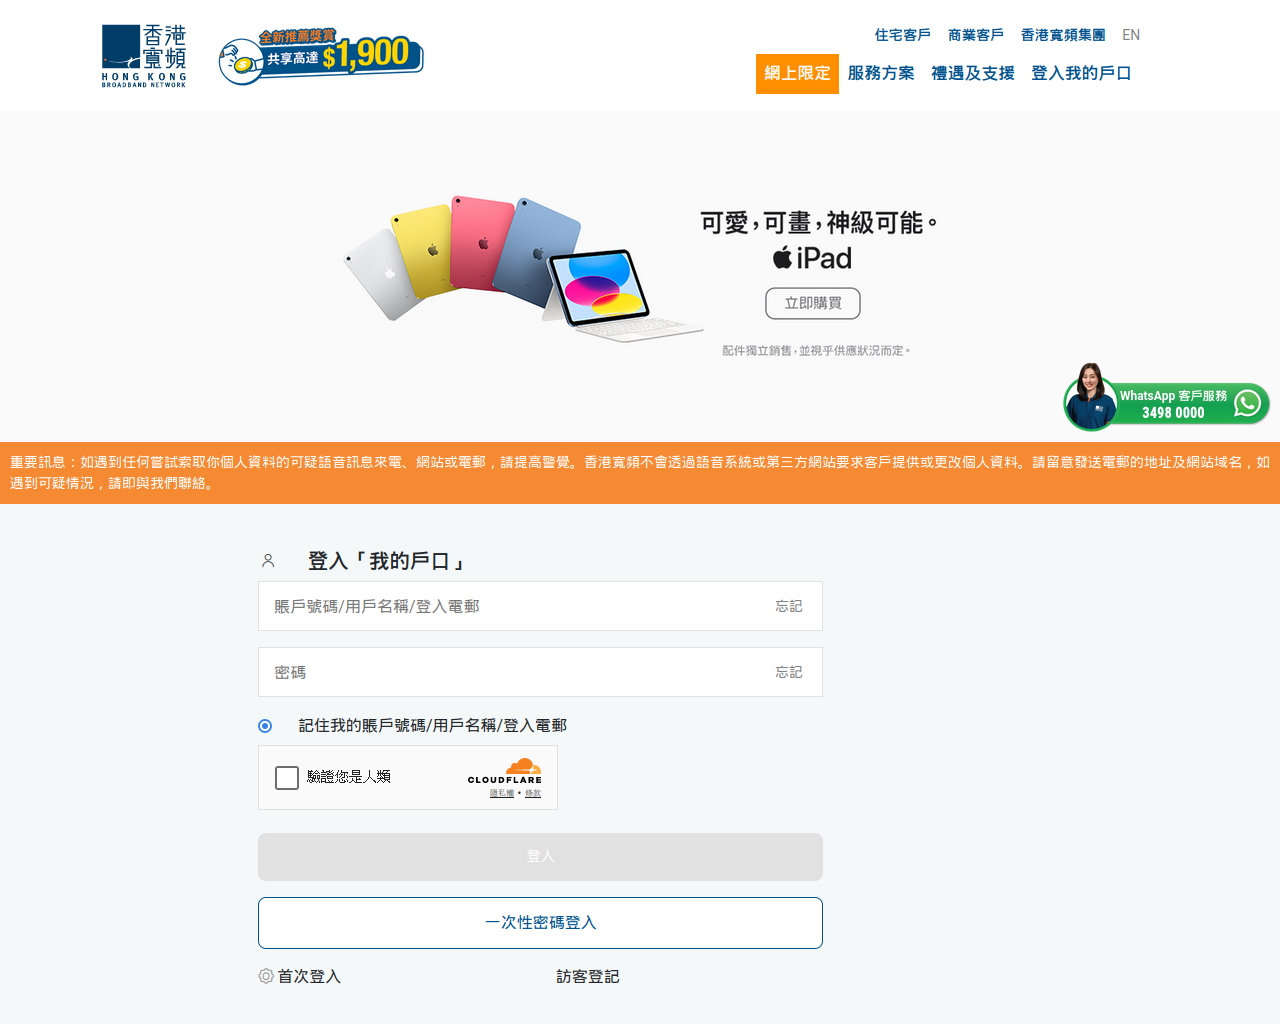Click the 登入「我的戶口」 heading
Image resolution: width=1280 pixels, height=1024 pixels.
388,561
